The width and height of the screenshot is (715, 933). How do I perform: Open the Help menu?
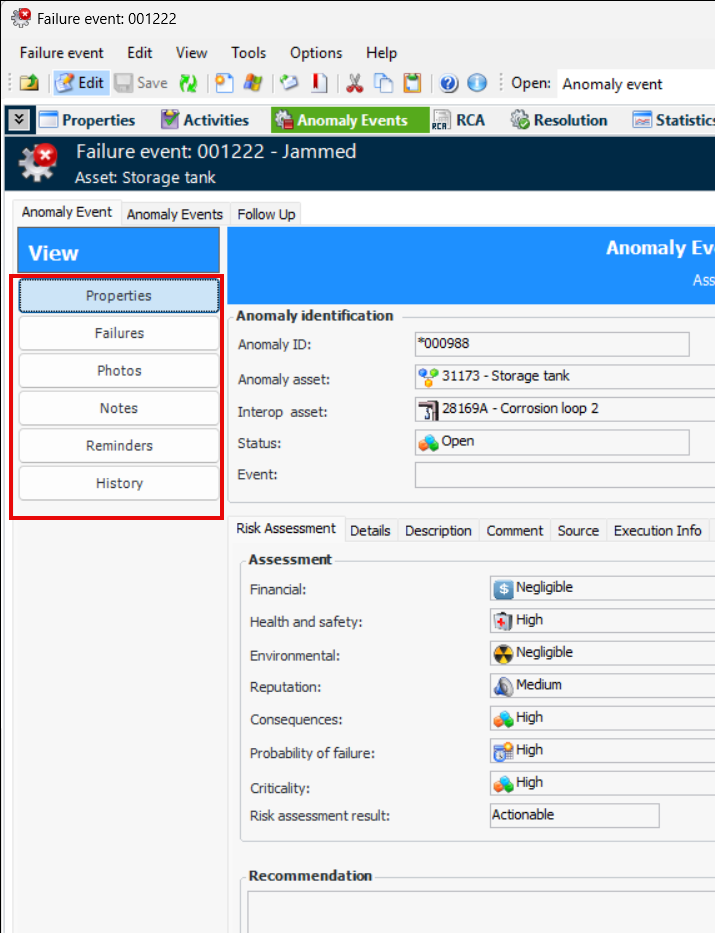381,53
